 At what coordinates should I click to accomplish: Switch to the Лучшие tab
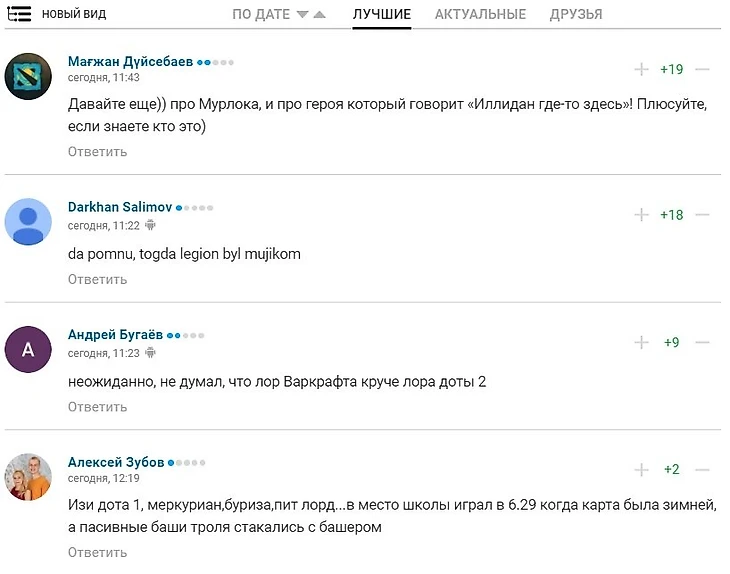(x=381, y=15)
